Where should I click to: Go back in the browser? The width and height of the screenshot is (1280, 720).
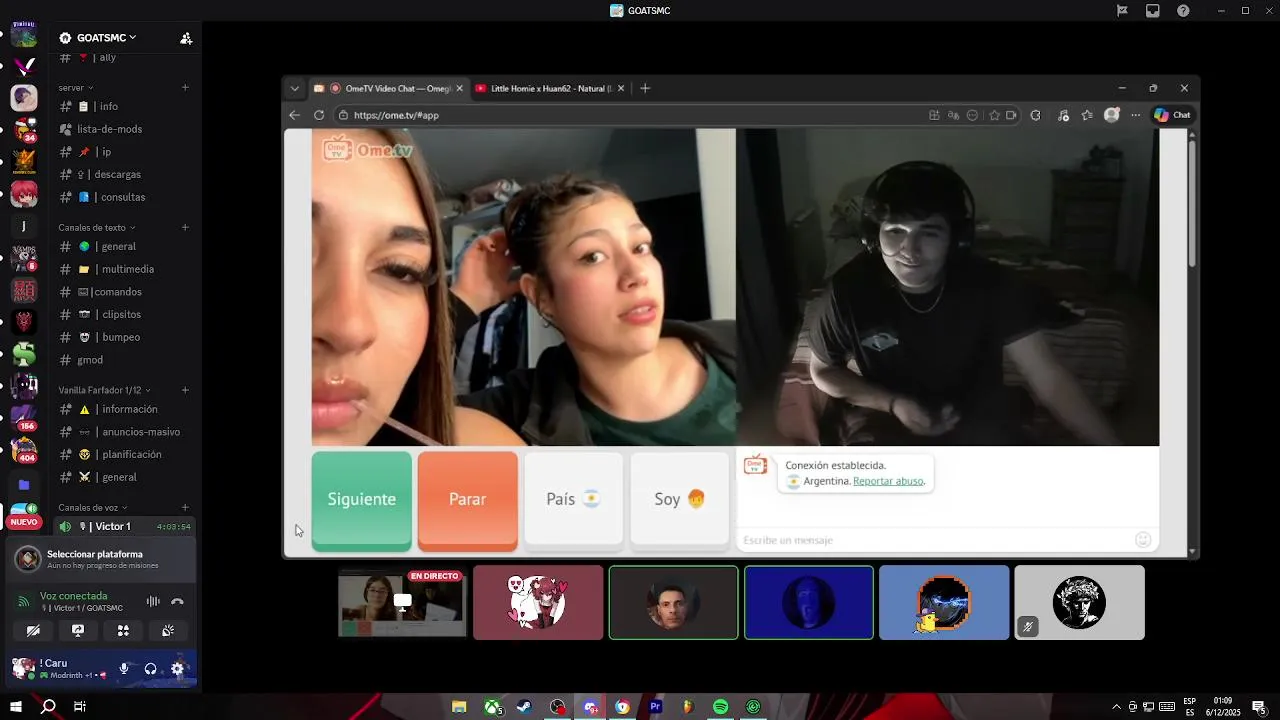(x=295, y=115)
